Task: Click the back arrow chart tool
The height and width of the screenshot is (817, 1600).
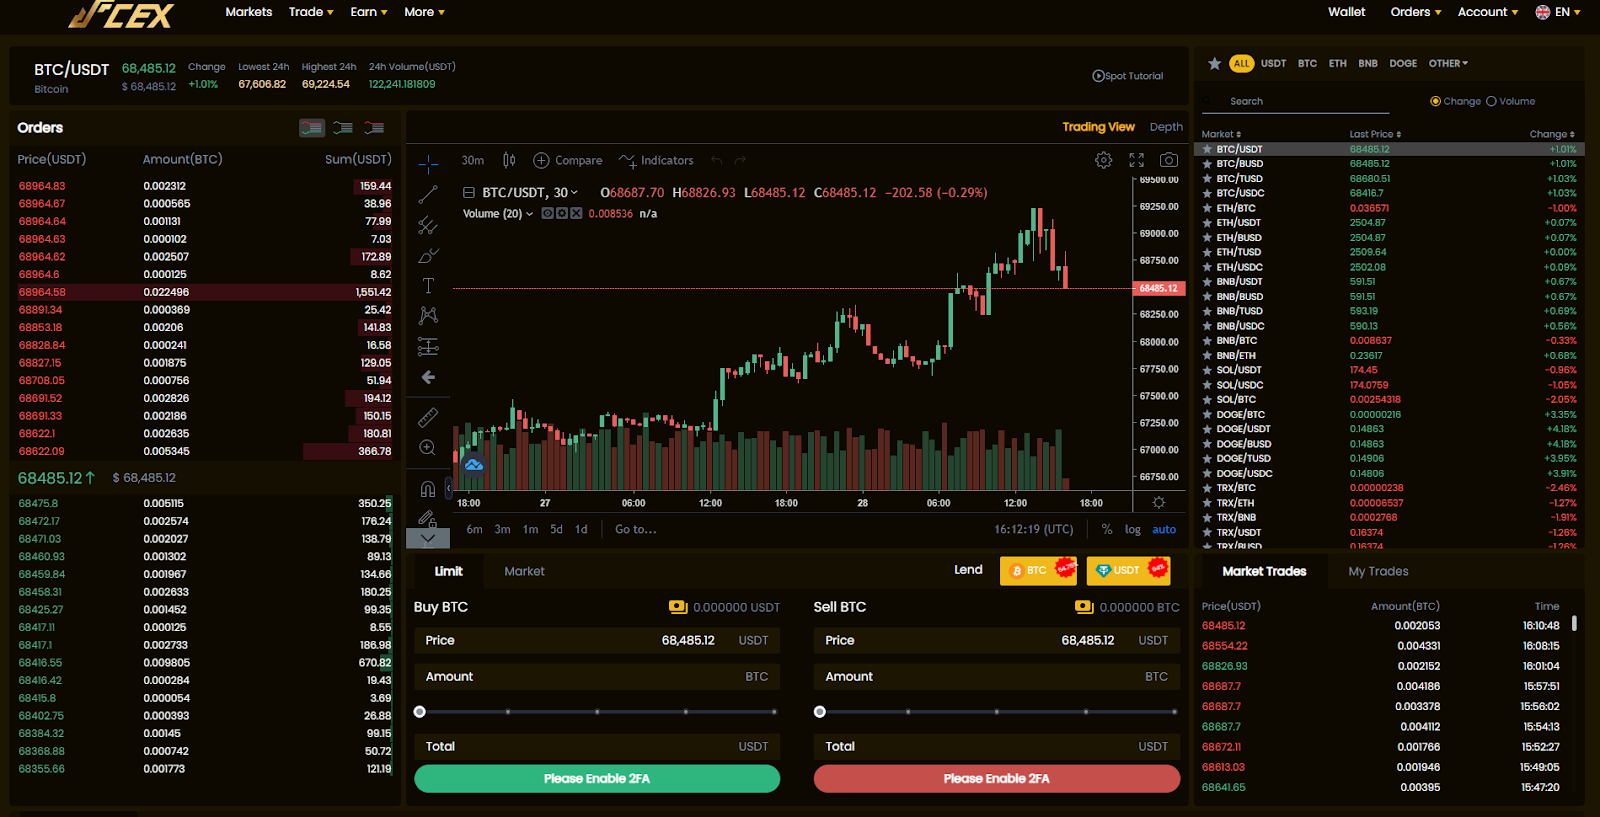Action: pyautogui.click(x=428, y=377)
